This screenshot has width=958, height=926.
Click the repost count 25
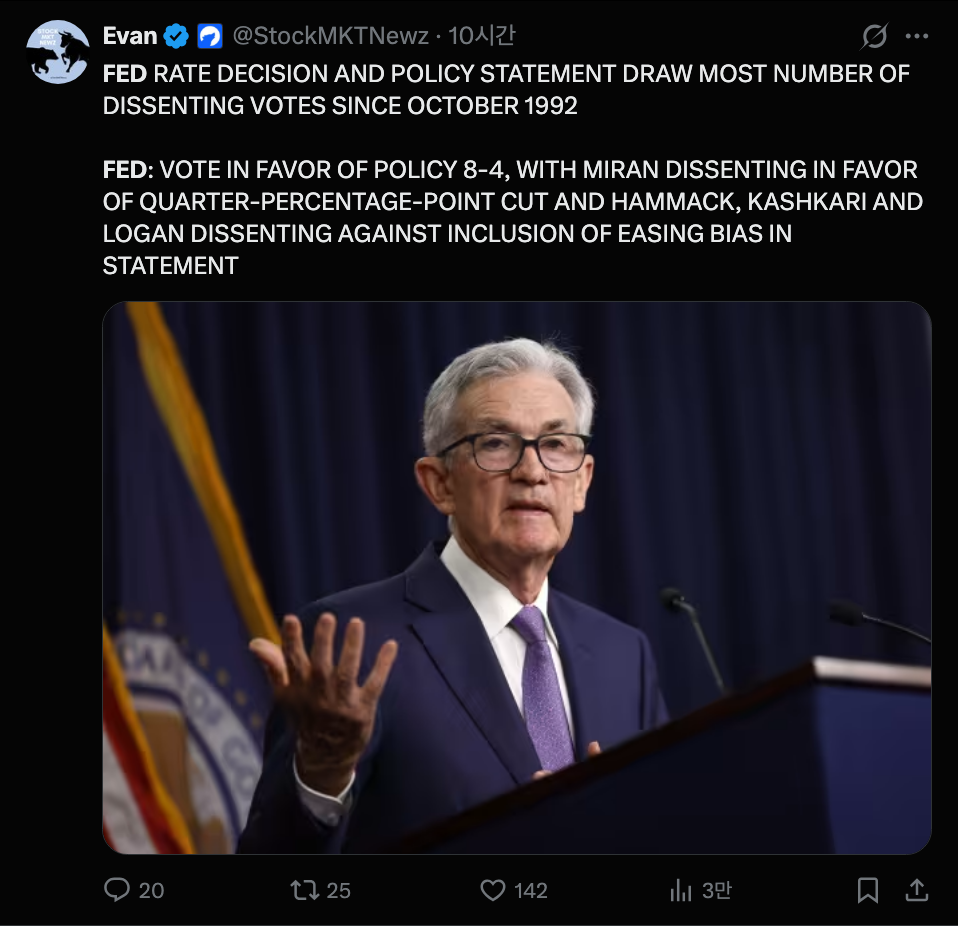[x=339, y=890]
